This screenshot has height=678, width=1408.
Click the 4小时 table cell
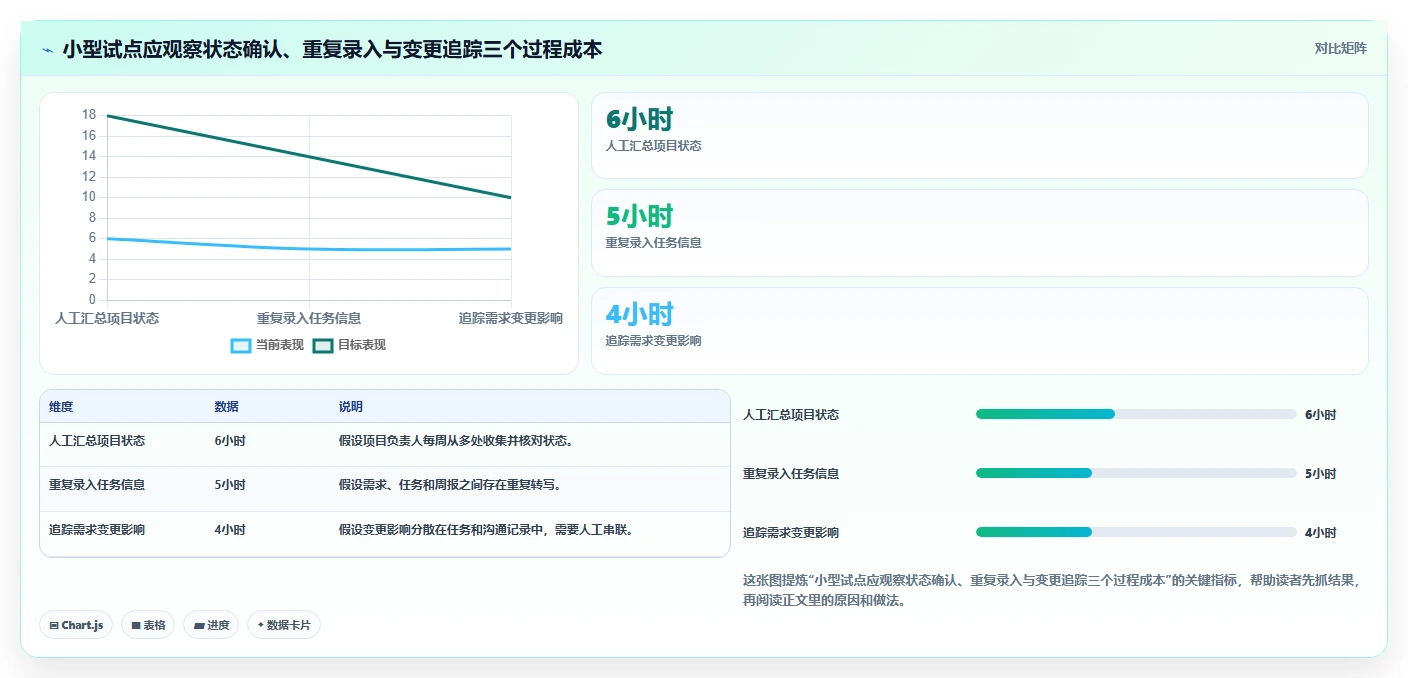coord(230,530)
